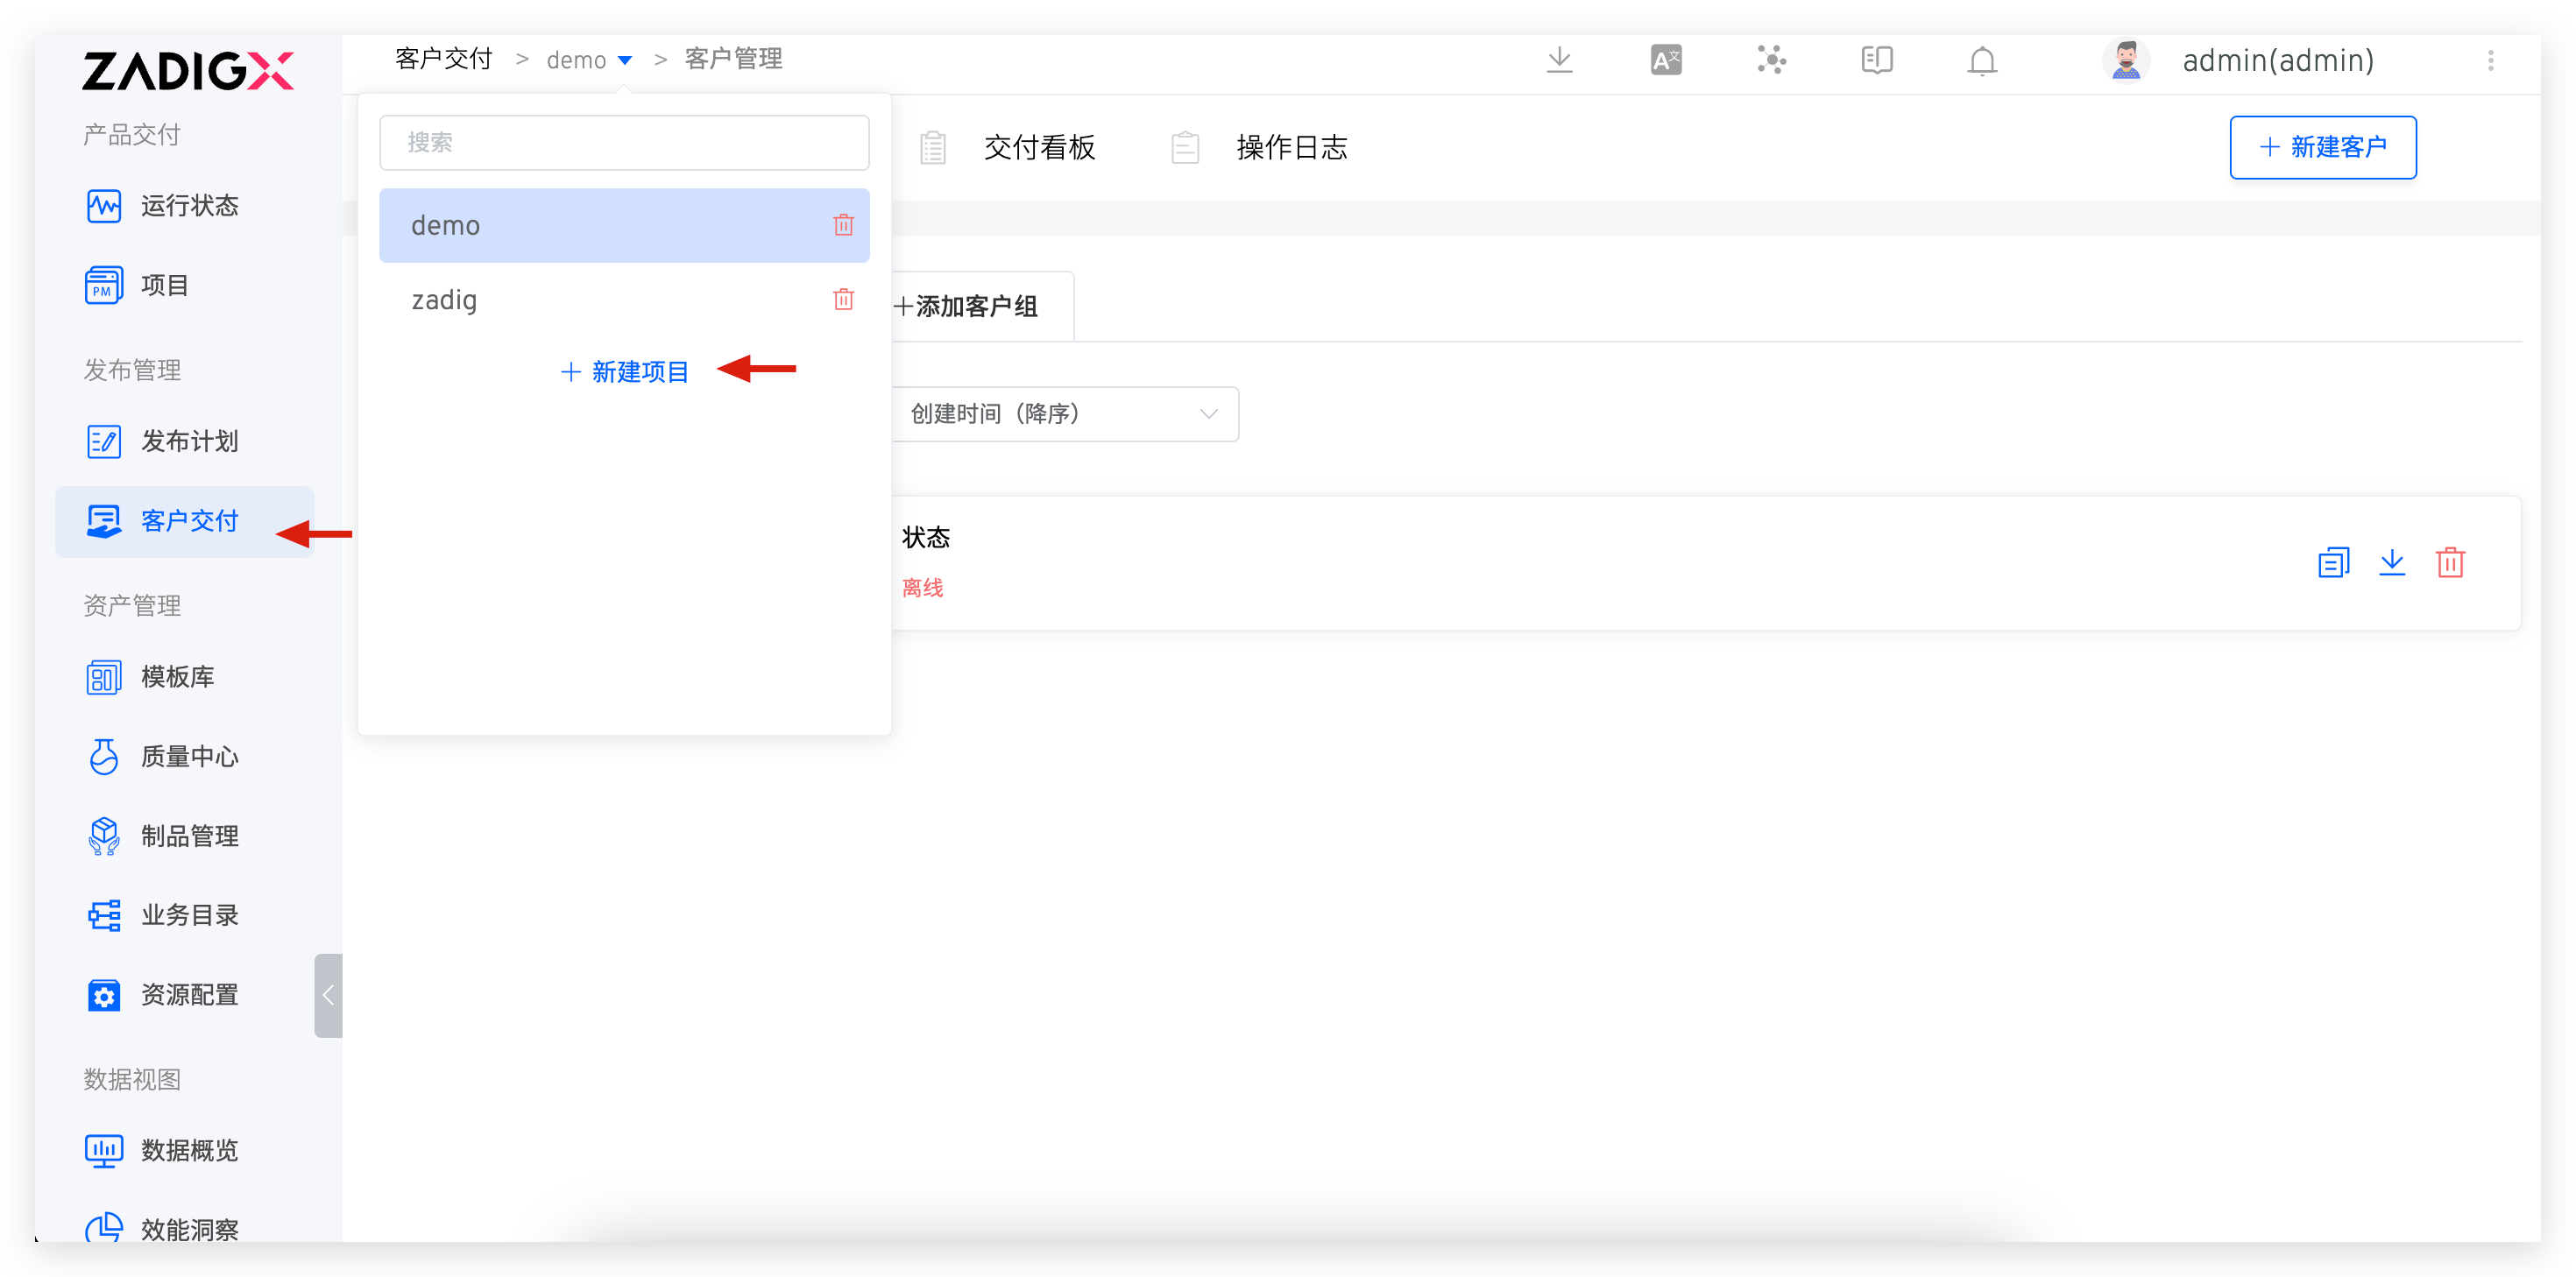This screenshot has width=2576, height=1277.
Task: Open the three-dot menu near admin
Action: click(x=2490, y=61)
